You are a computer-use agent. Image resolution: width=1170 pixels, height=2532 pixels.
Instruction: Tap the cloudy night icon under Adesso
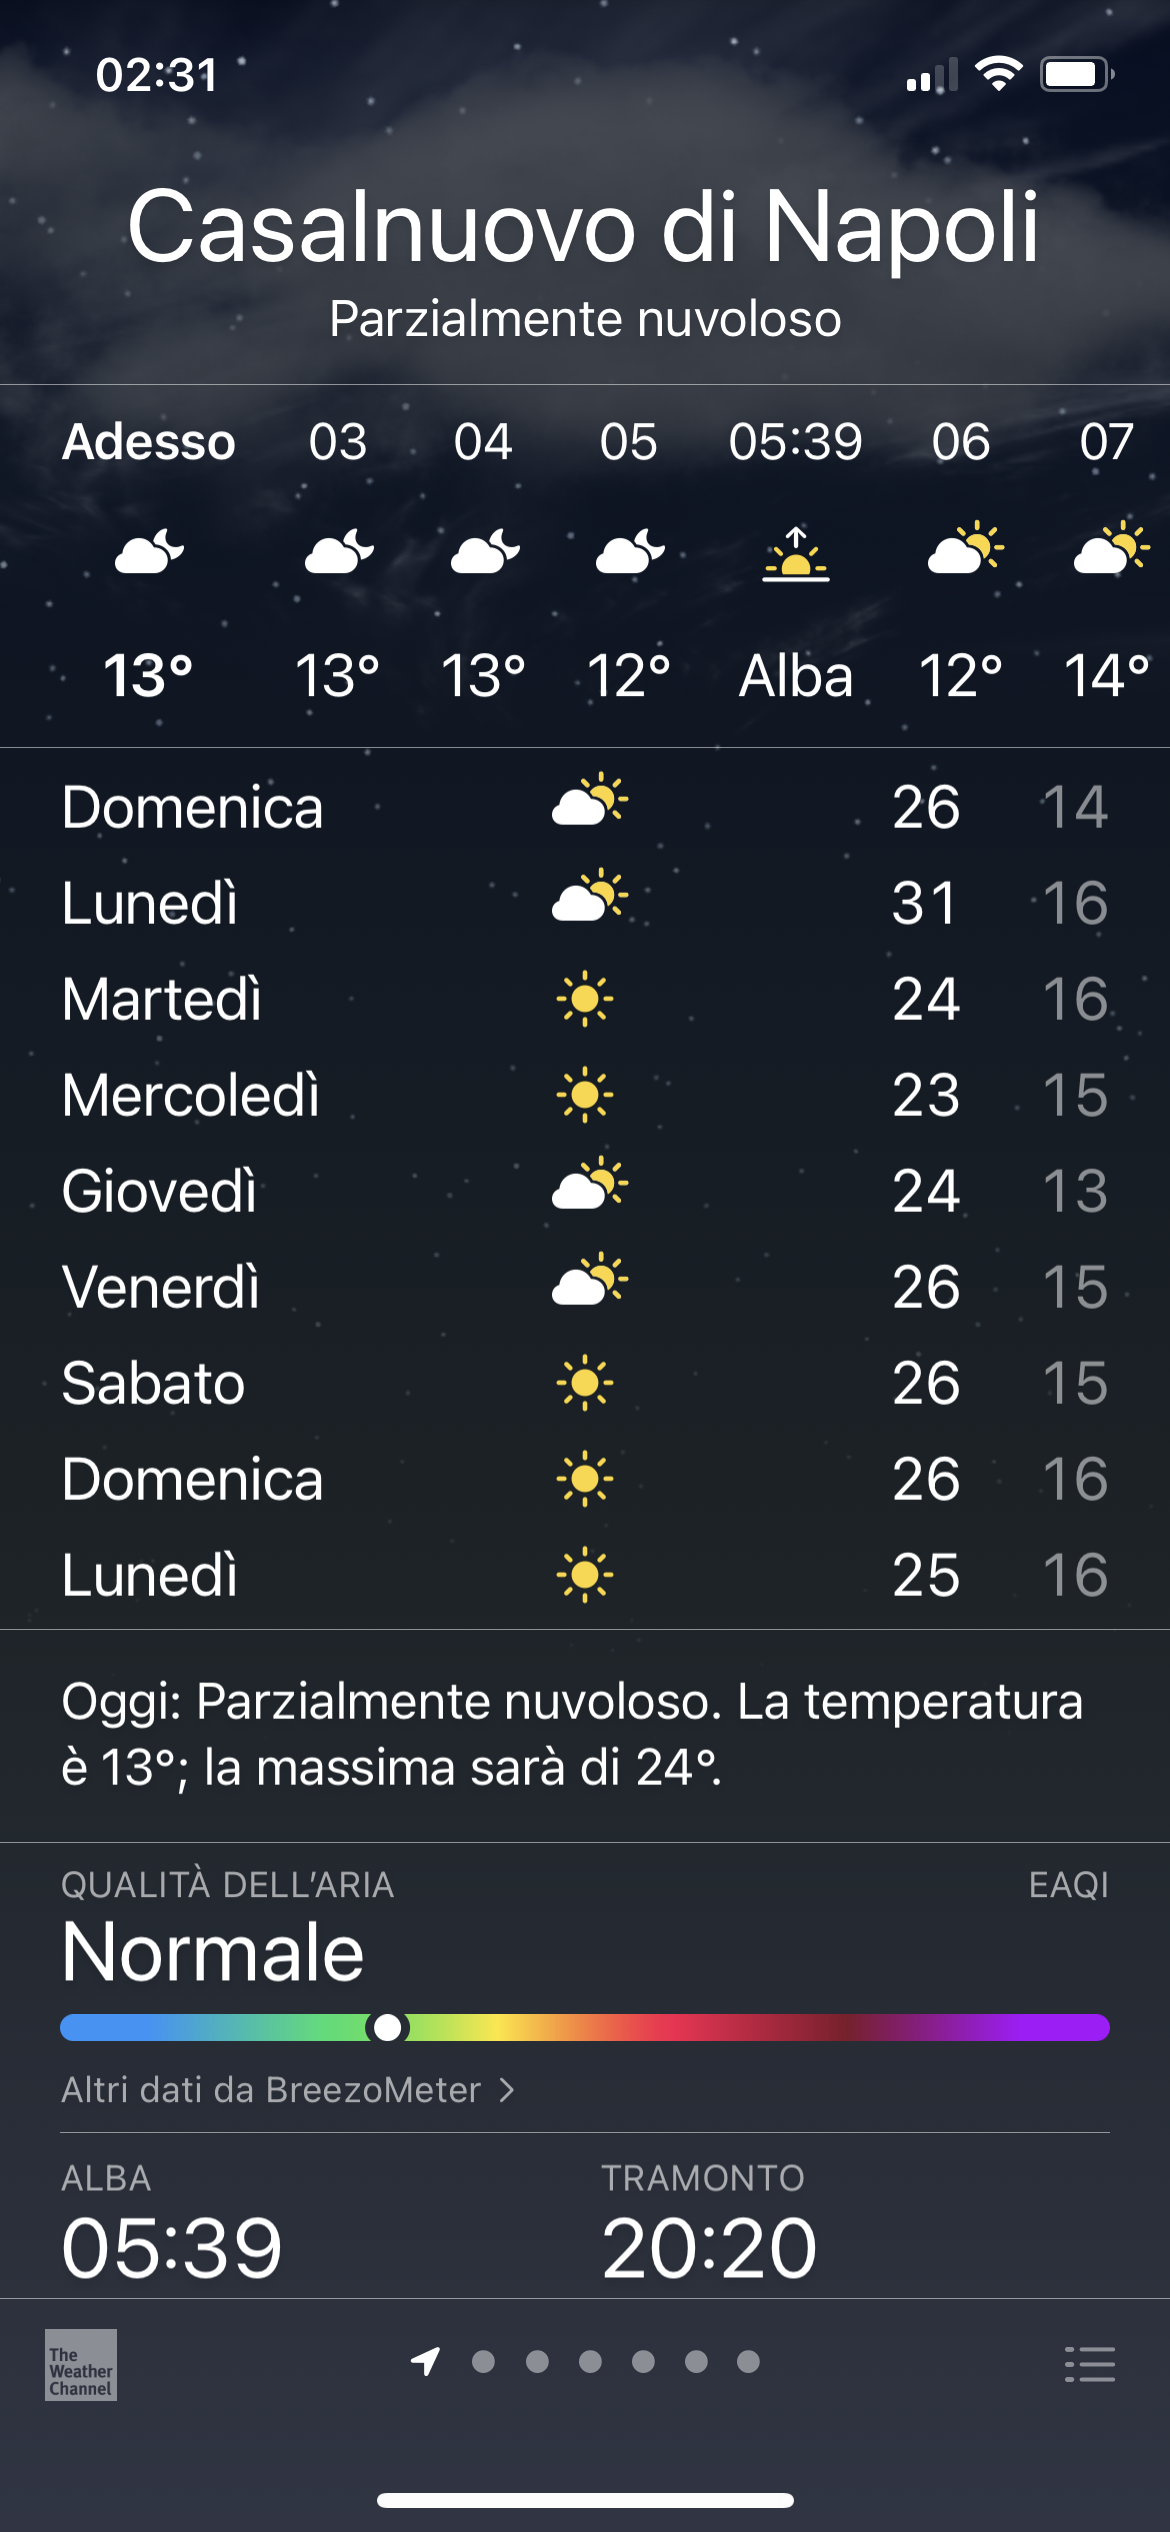149,552
